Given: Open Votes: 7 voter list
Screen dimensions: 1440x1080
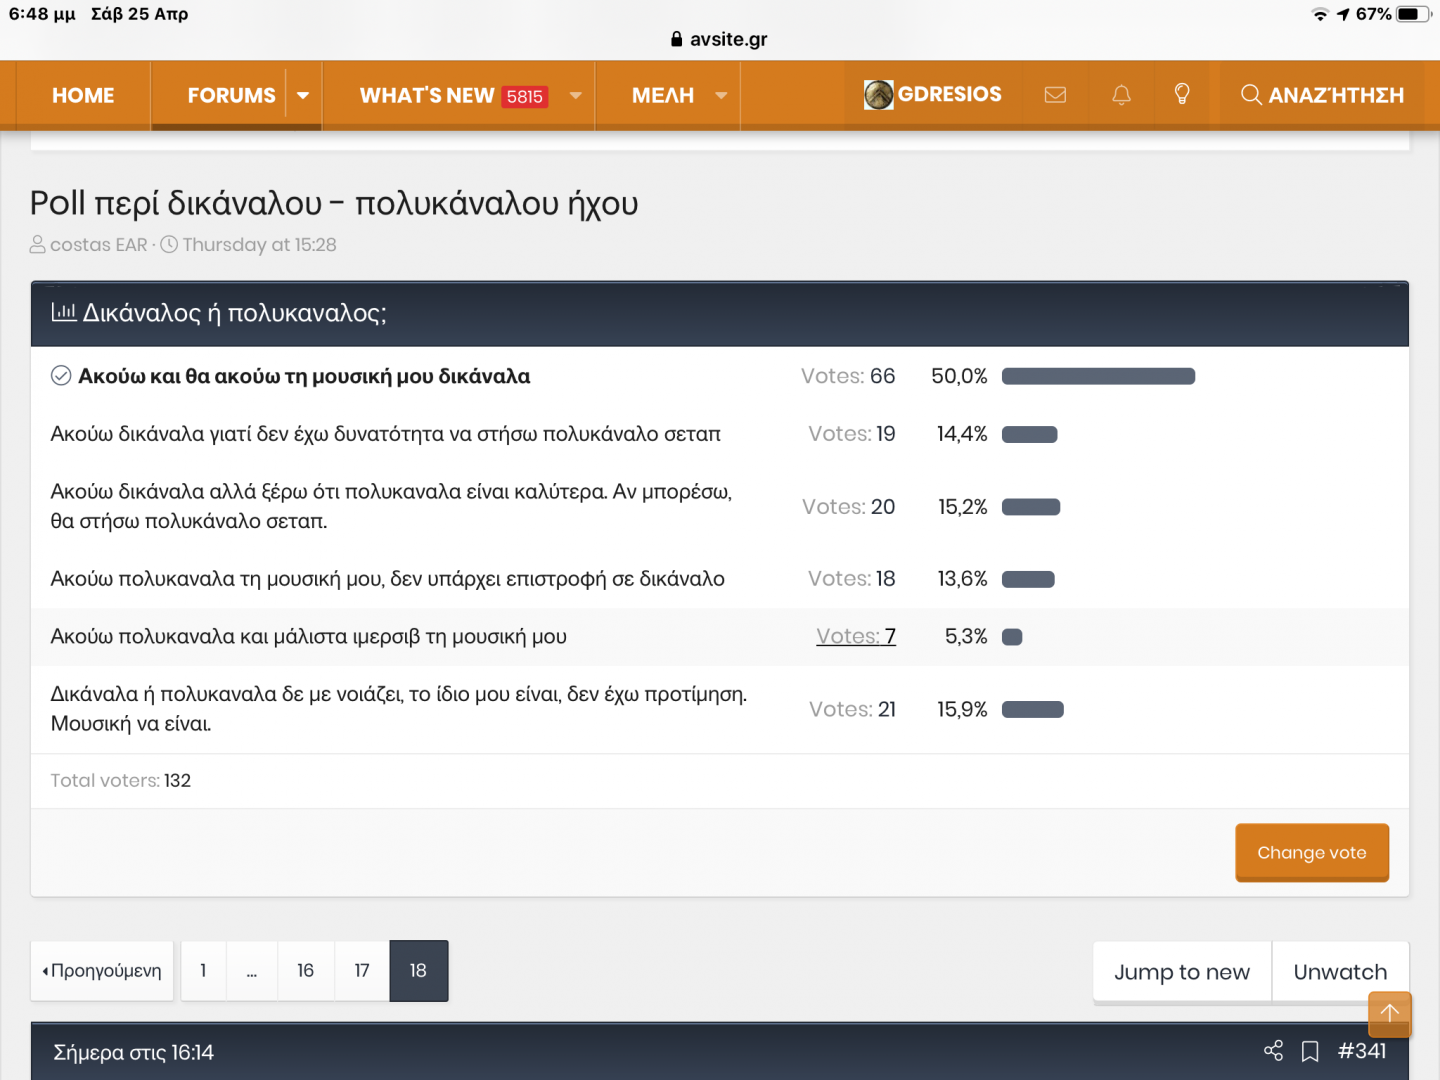Looking at the screenshot, I should point(856,636).
